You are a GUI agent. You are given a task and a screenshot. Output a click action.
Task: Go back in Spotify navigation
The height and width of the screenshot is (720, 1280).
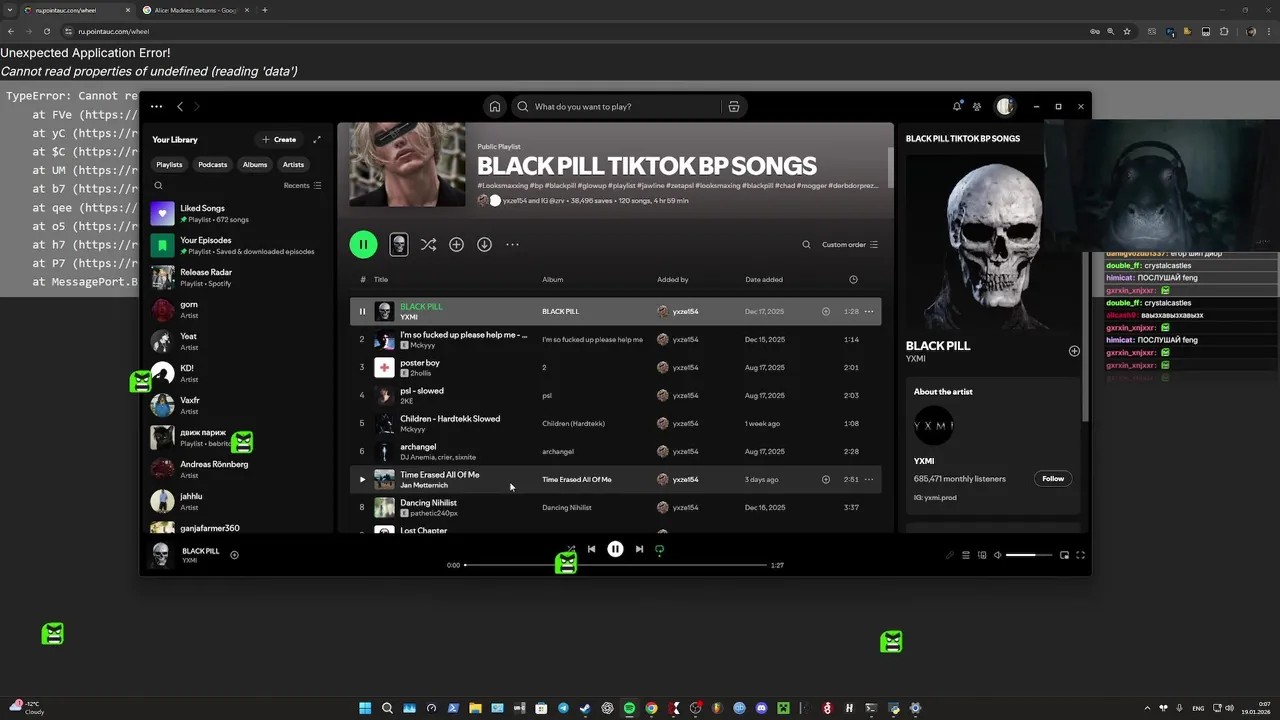pos(180,107)
